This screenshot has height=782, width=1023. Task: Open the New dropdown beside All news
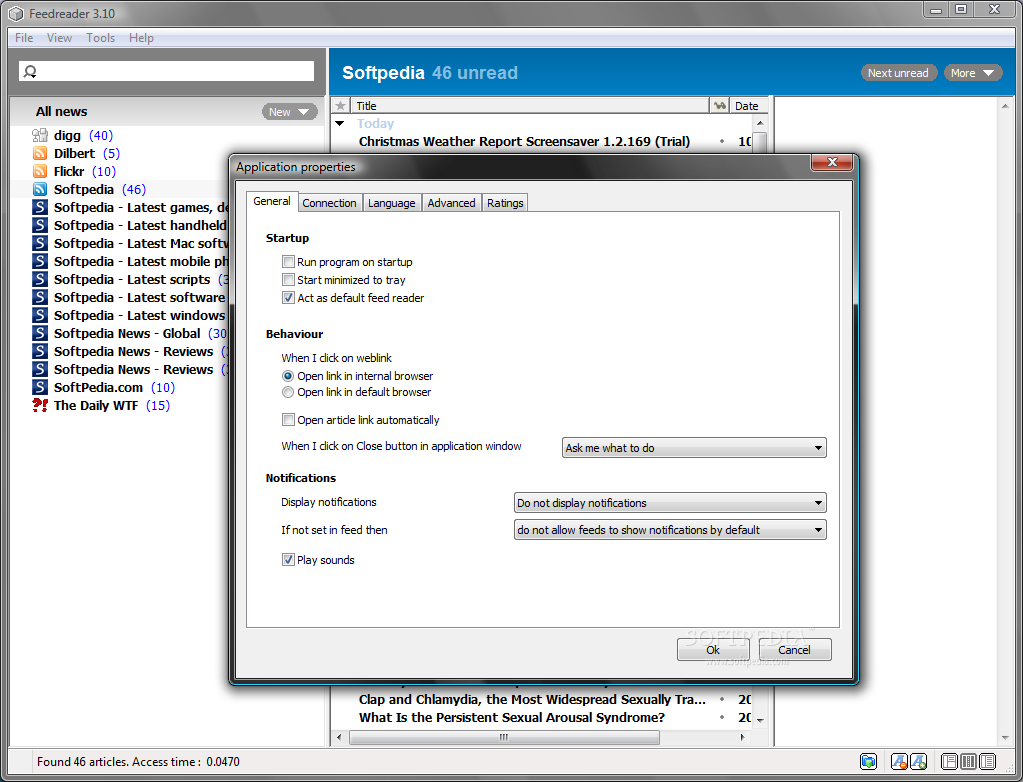click(x=289, y=112)
